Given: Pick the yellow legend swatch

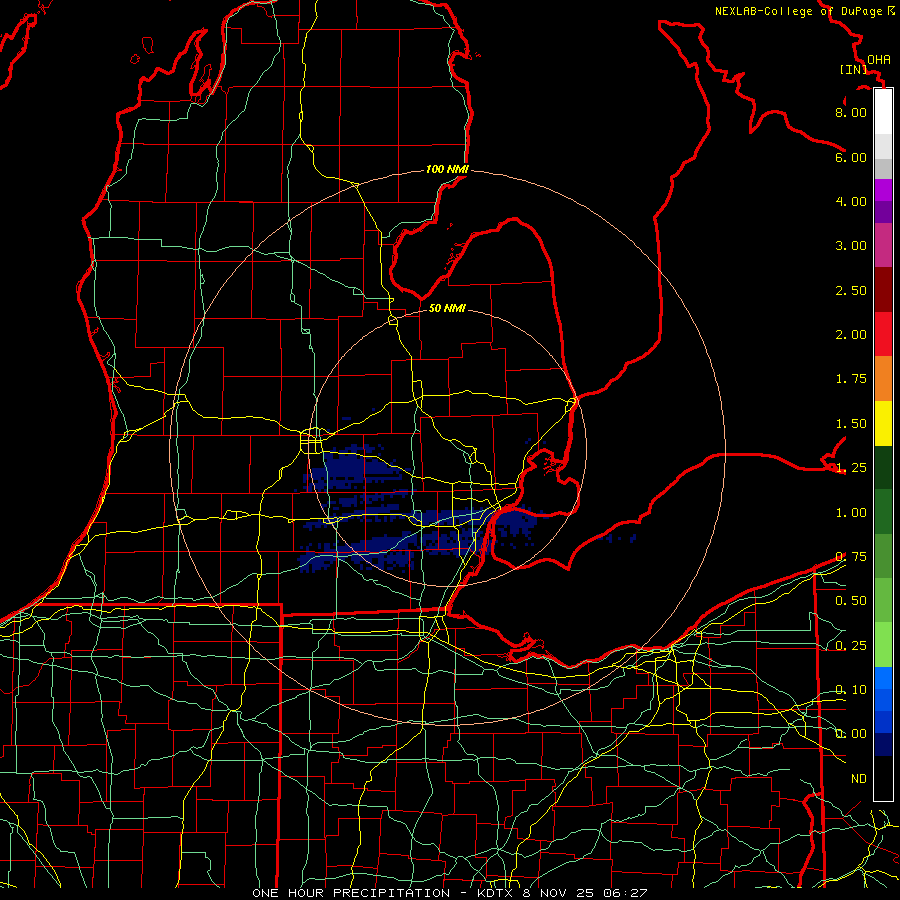Looking at the screenshot, I should click(883, 423).
